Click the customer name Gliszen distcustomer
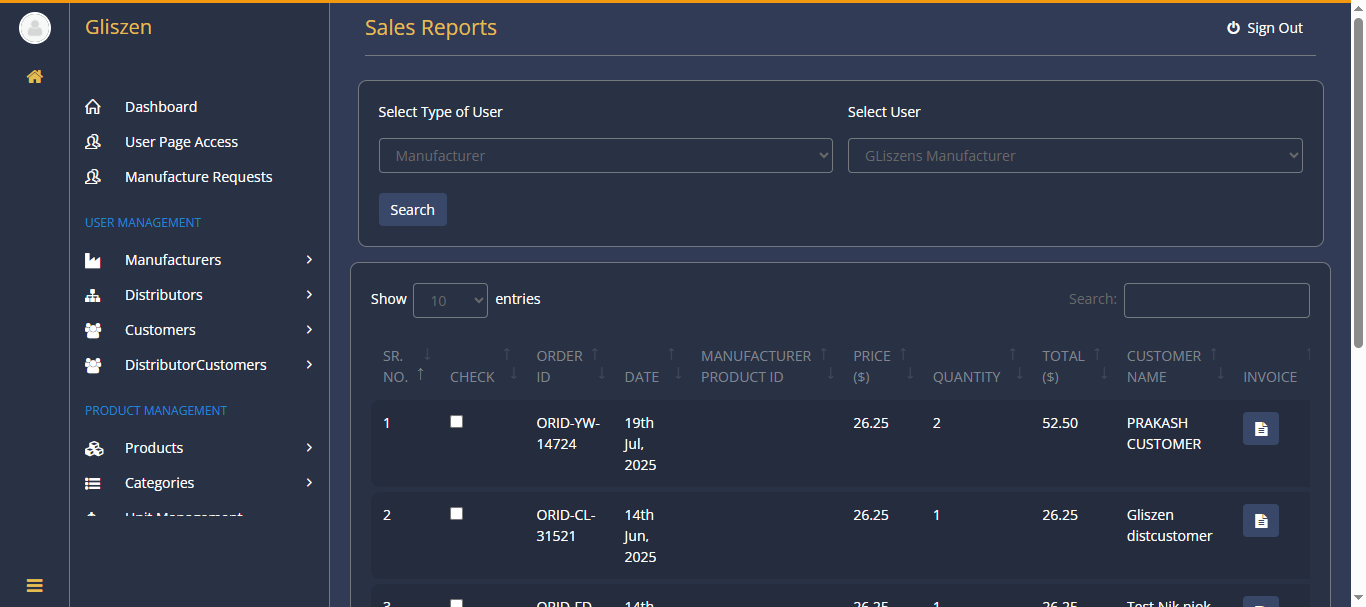The image size is (1366, 607). pos(1169,525)
